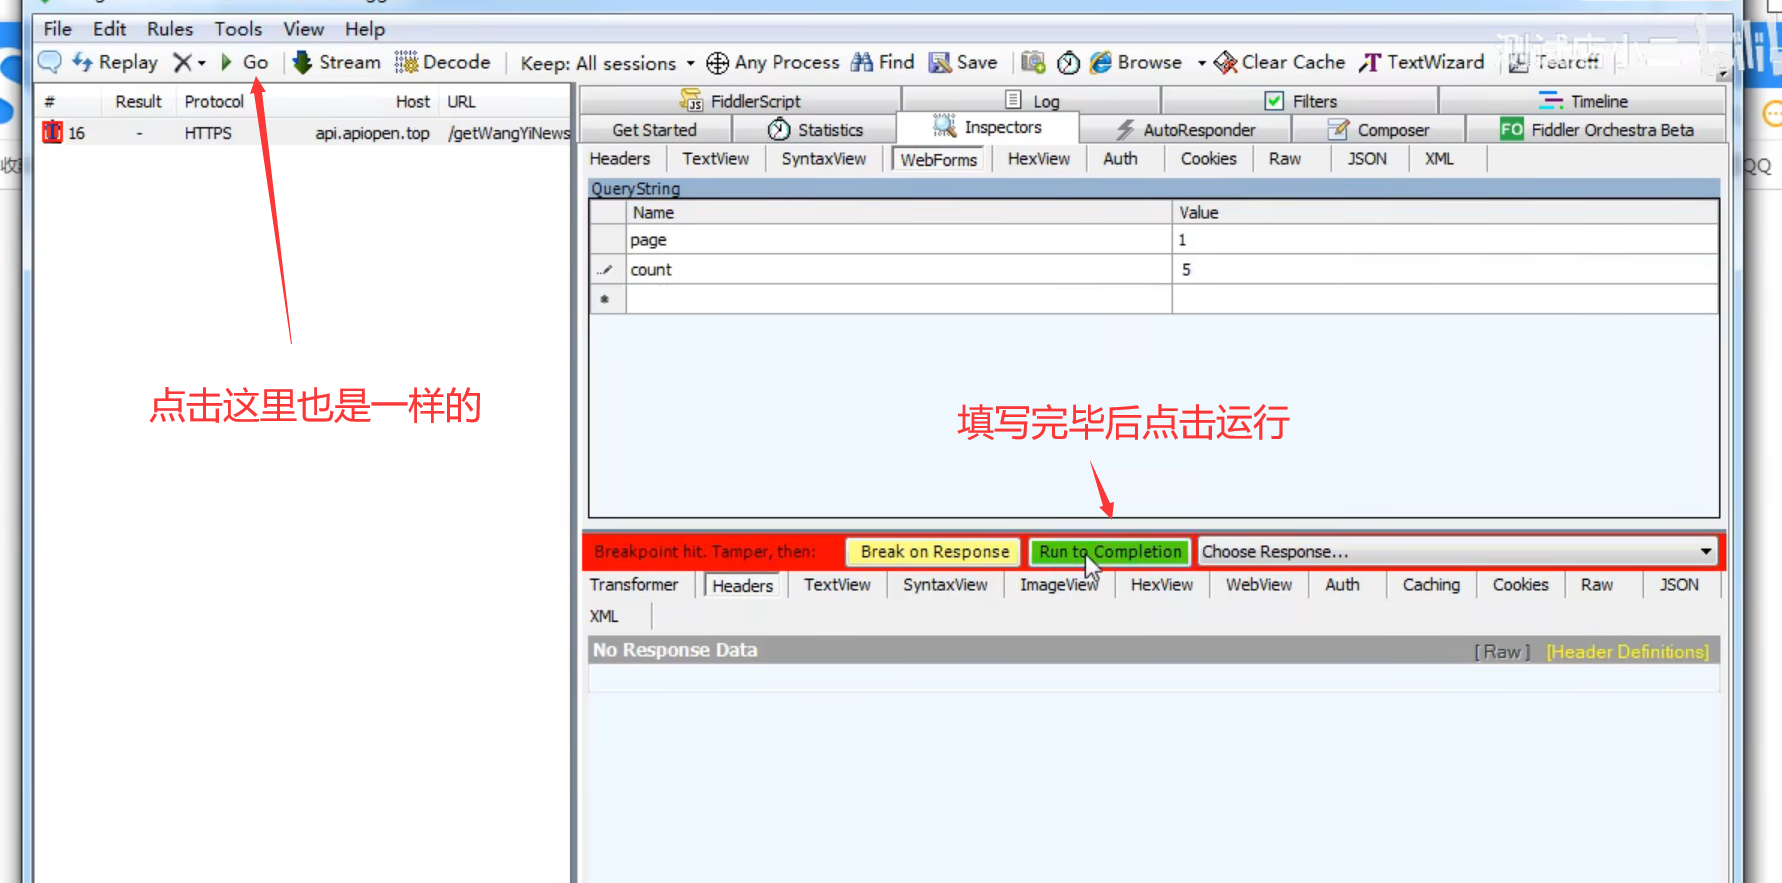Select request JSON inspector tab
Image resolution: width=1782 pixels, height=883 pixels.
1367,159
